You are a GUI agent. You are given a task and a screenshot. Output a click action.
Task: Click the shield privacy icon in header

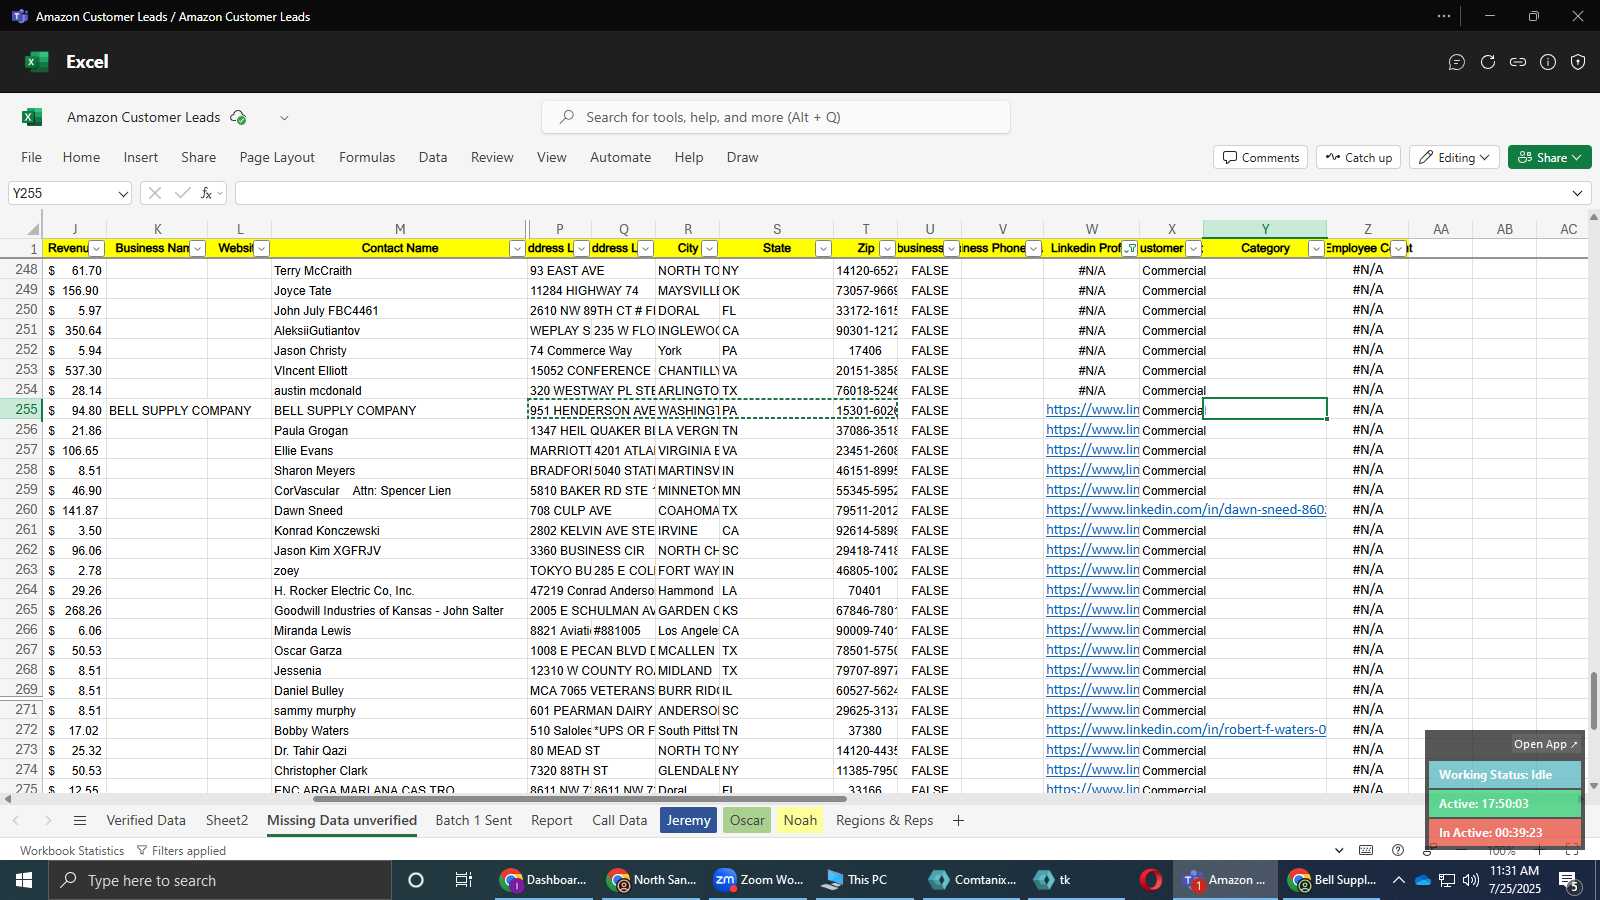pyautogui.click(x=1578, y=62)
